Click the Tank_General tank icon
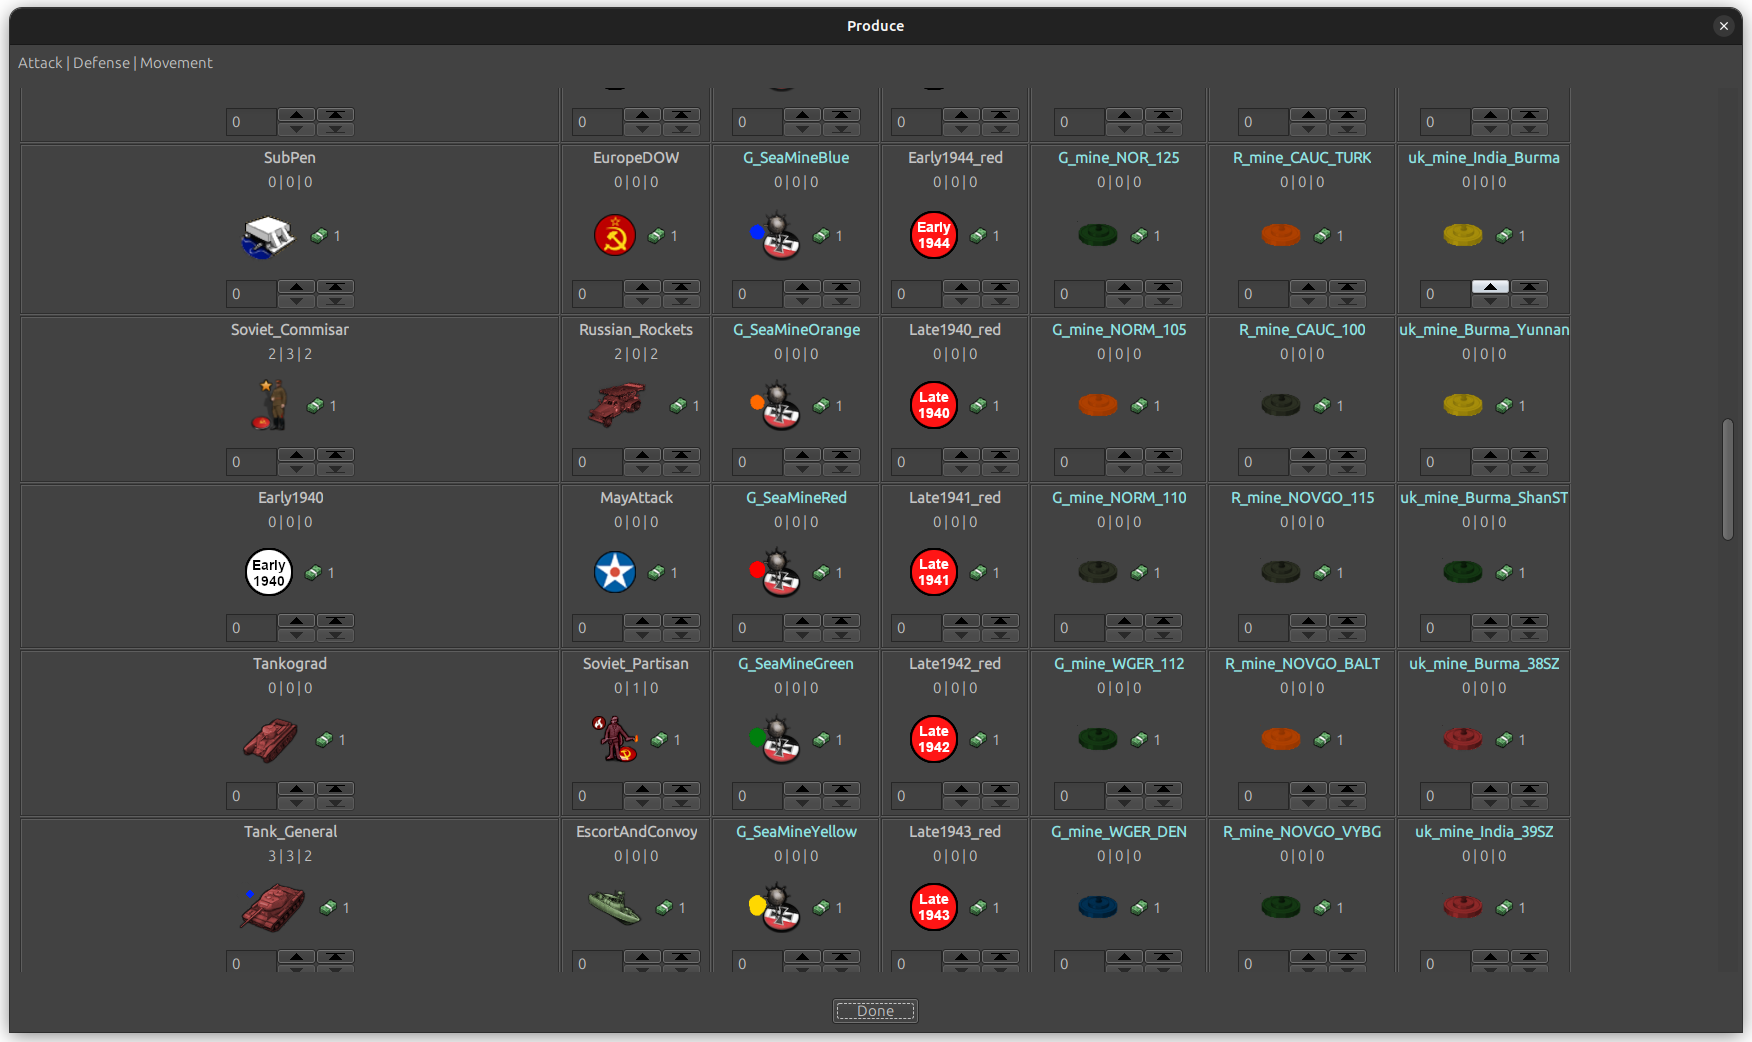Screen dimensions: 1752x1042 [x=274, y=907]
